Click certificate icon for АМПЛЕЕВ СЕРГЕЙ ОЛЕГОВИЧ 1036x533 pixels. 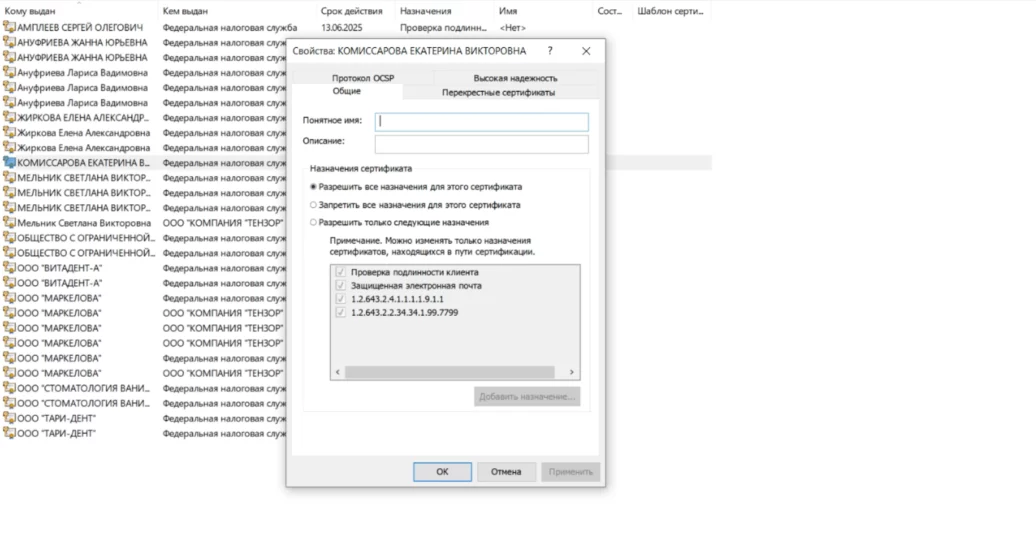tap(10, 28)
